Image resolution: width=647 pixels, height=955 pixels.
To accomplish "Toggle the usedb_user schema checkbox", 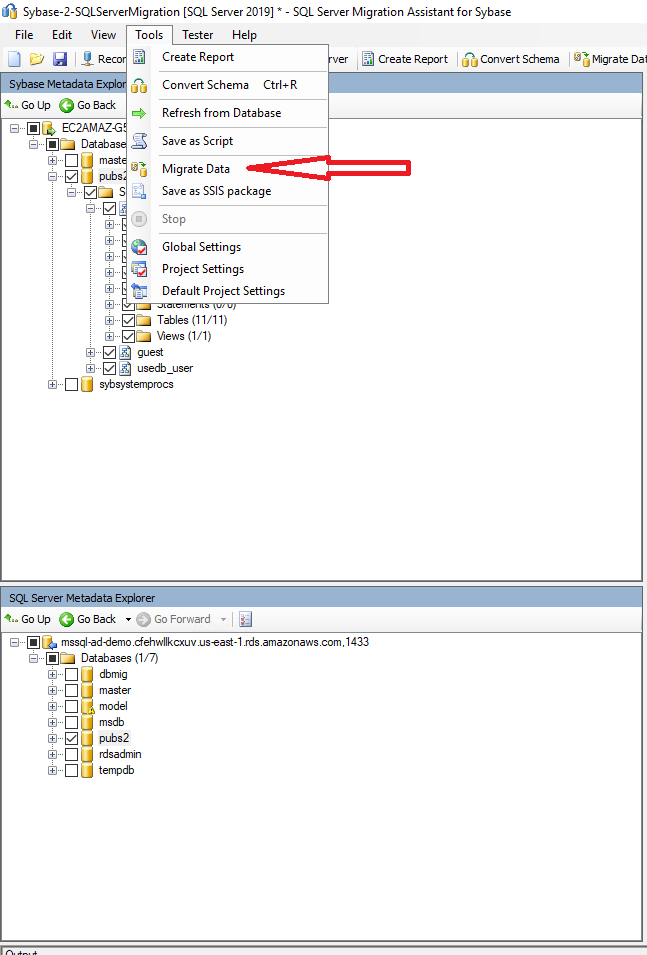I will (x=109, y=368).
